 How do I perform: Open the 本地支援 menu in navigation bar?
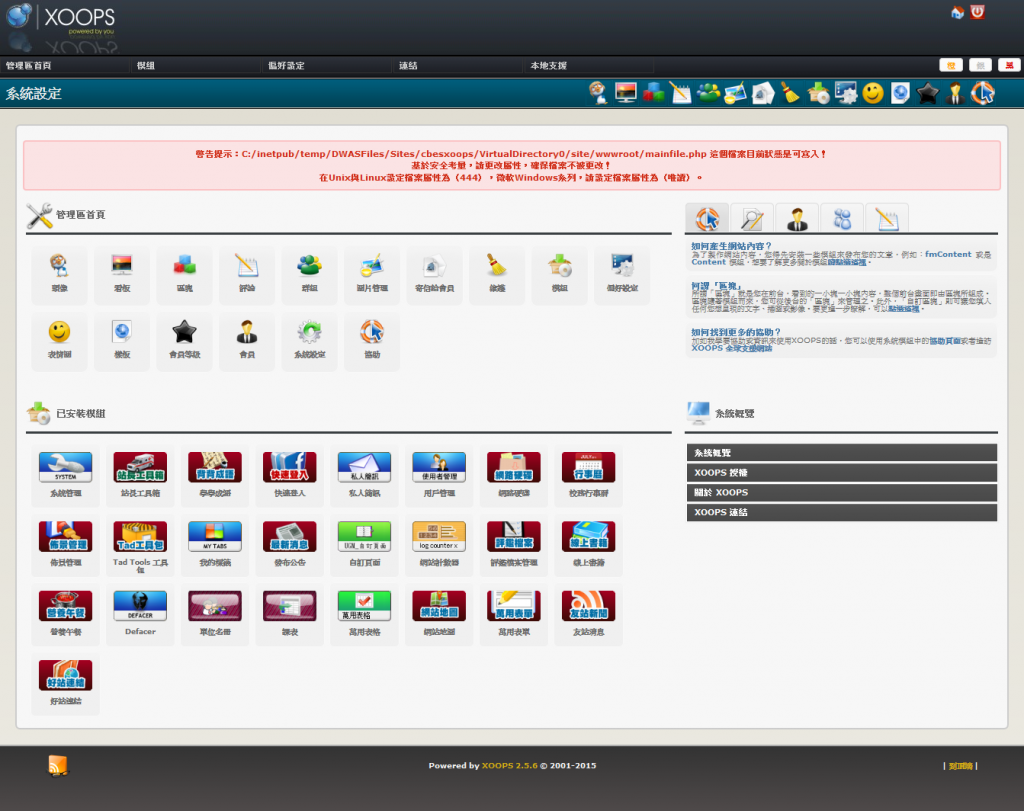[548, 66]
